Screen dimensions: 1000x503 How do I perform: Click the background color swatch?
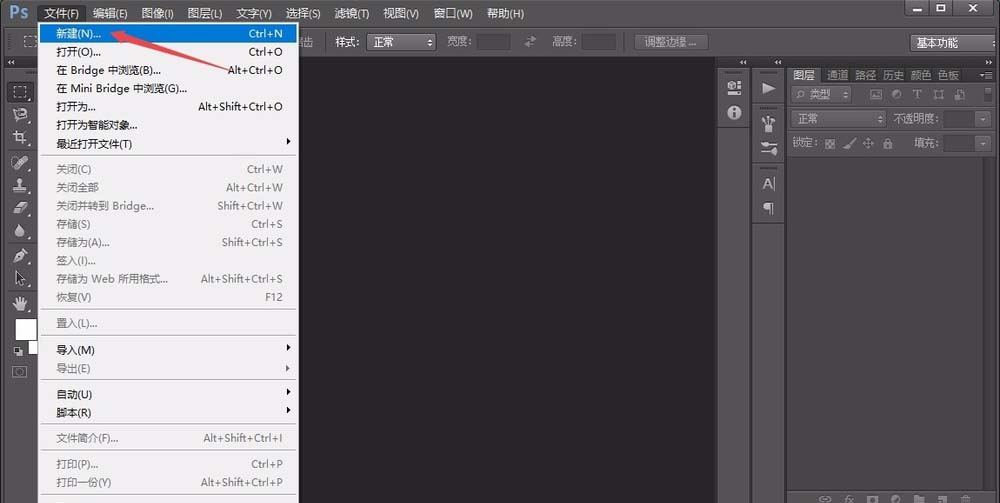tap(33, 347)
